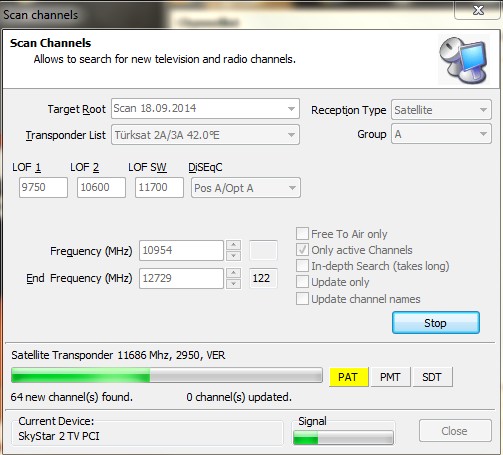Image resolution: width=503 pixels, height=455 pixels.
Task: Toggle Only active Channels checkbox
Action: coord(302,250)
